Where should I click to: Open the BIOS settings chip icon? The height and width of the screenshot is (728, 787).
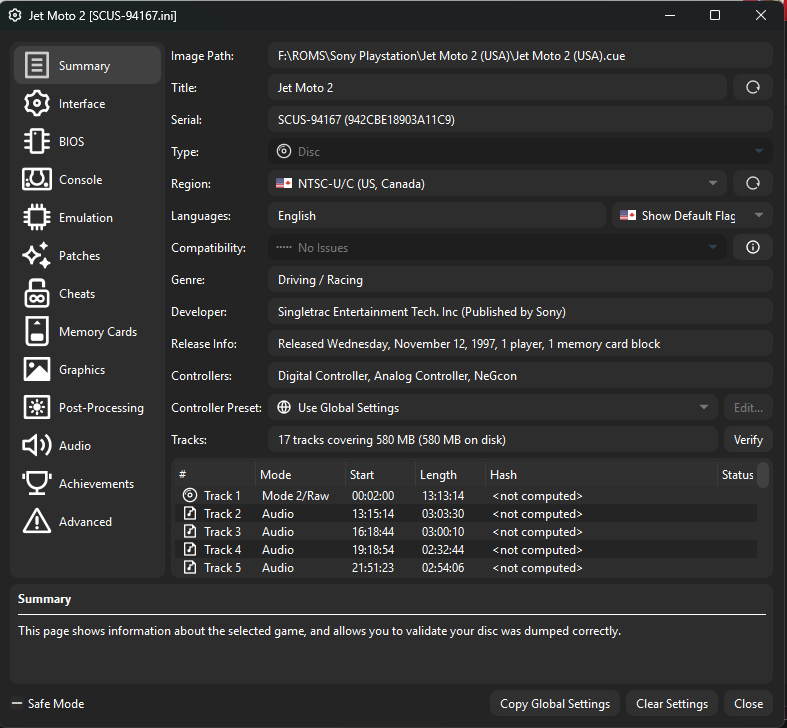37,142
